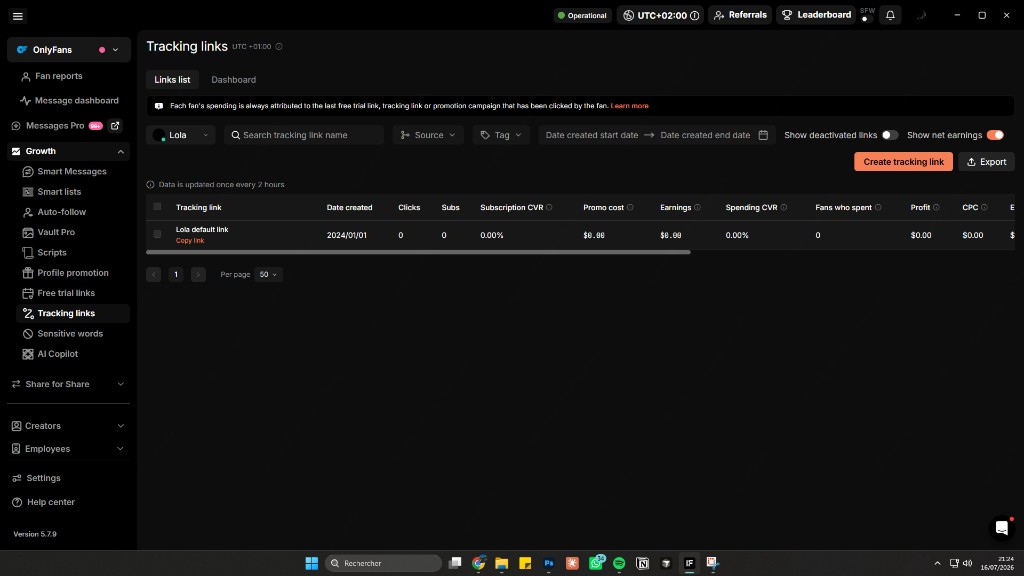Viewport: 1024px width, 576px height.
Task: Check the select-all checkbox in table header
Action: pos(157,207)
